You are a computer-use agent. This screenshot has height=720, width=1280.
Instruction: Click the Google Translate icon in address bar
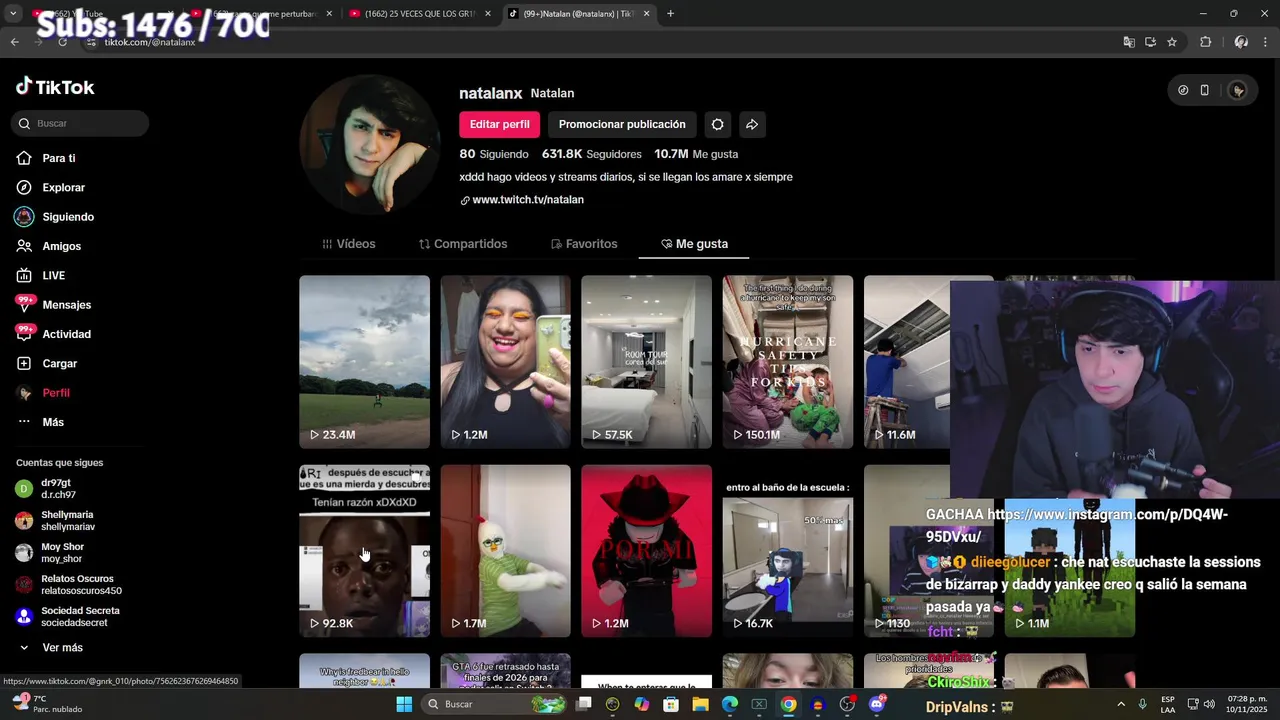[1129, 42]
